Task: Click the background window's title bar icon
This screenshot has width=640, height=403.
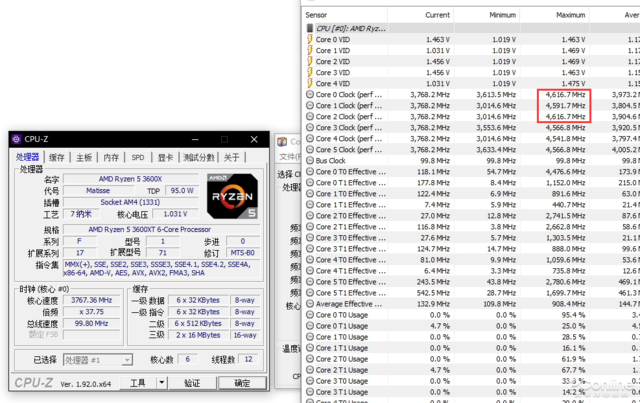Action: 282,142
